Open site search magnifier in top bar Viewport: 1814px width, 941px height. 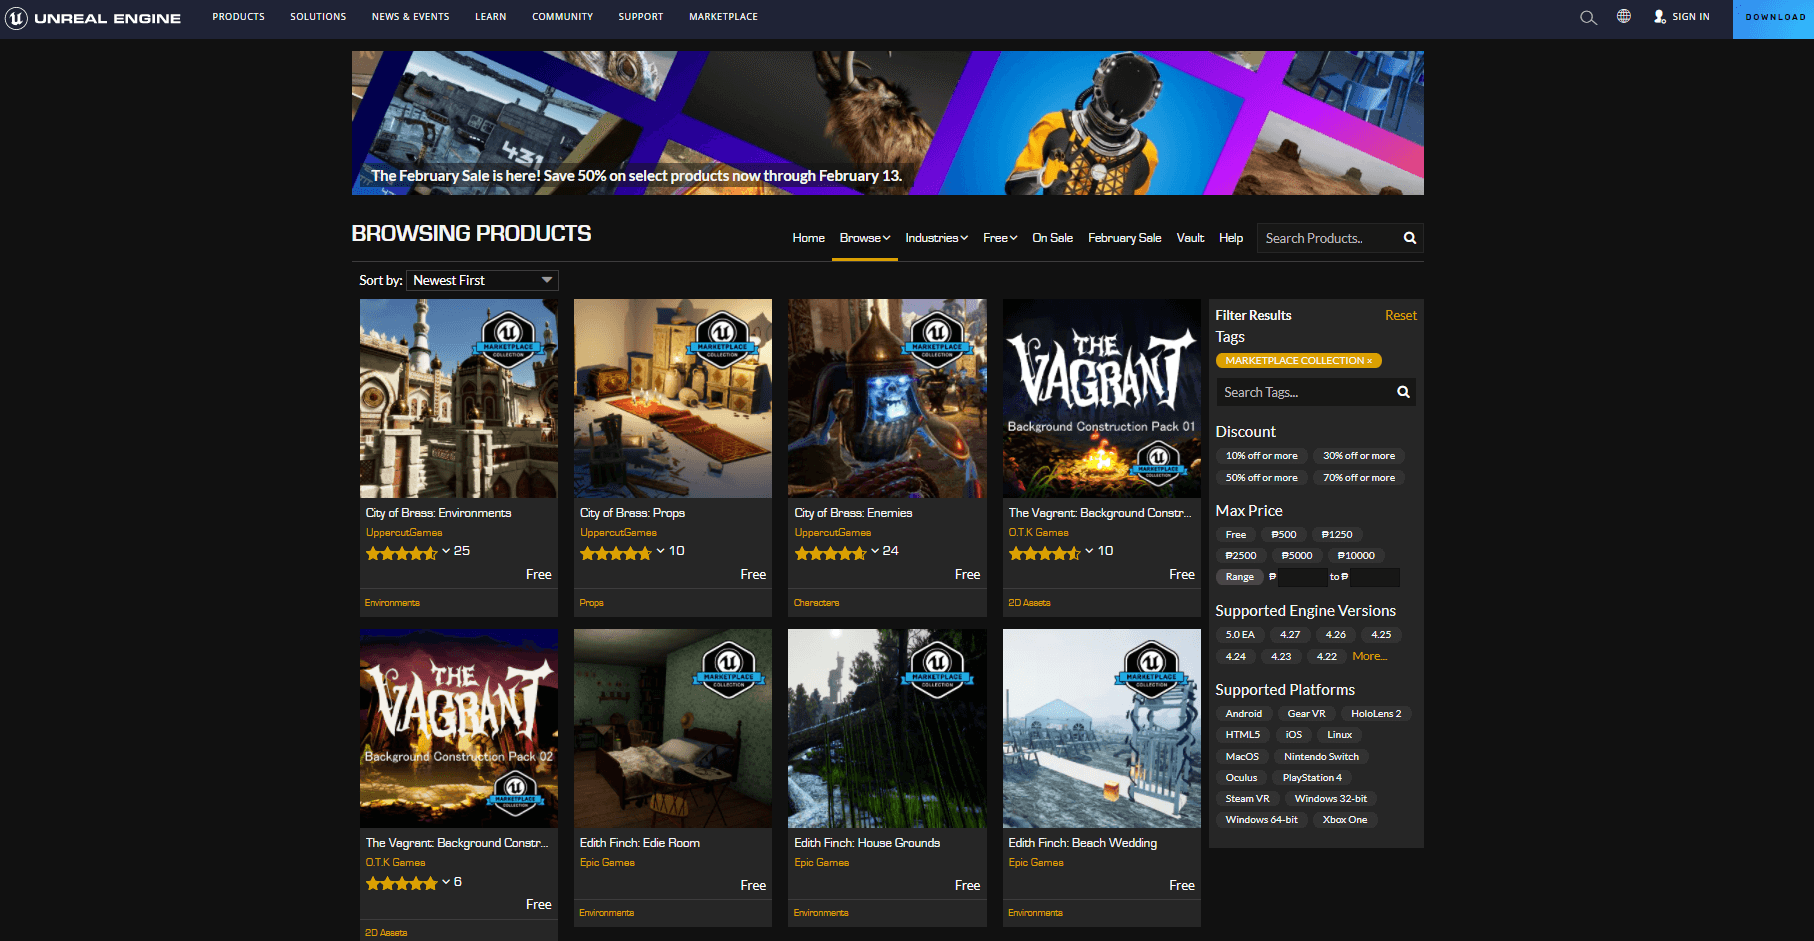[1588, 18]
